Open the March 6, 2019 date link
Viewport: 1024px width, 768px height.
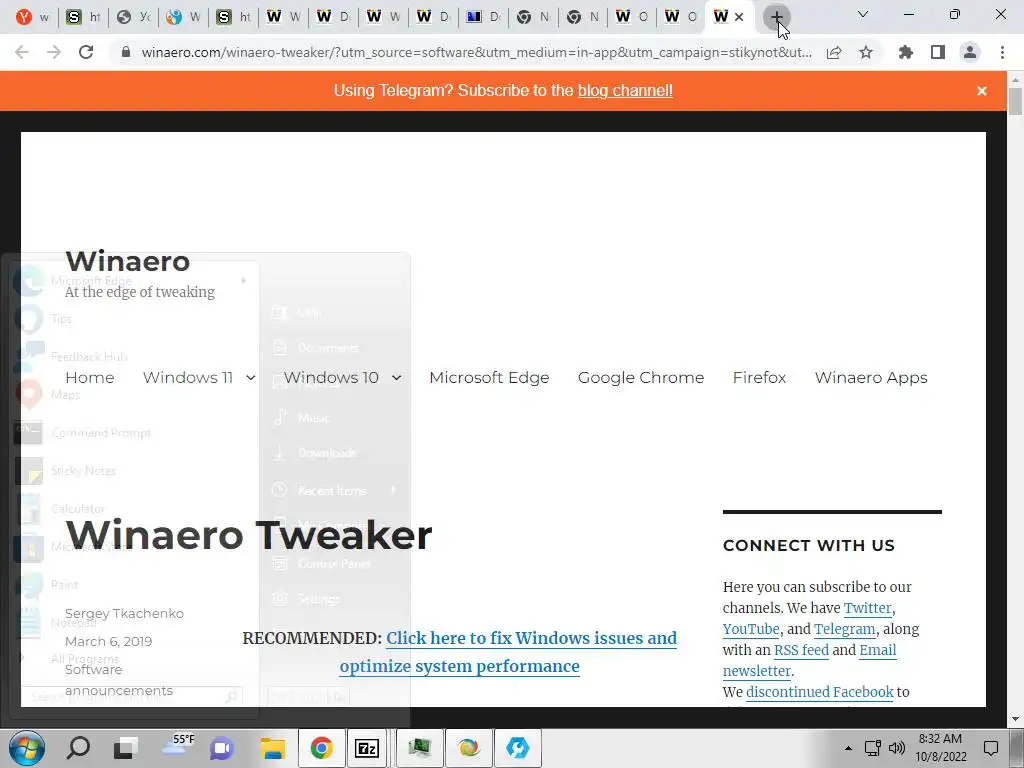click(x=108, y=641)
